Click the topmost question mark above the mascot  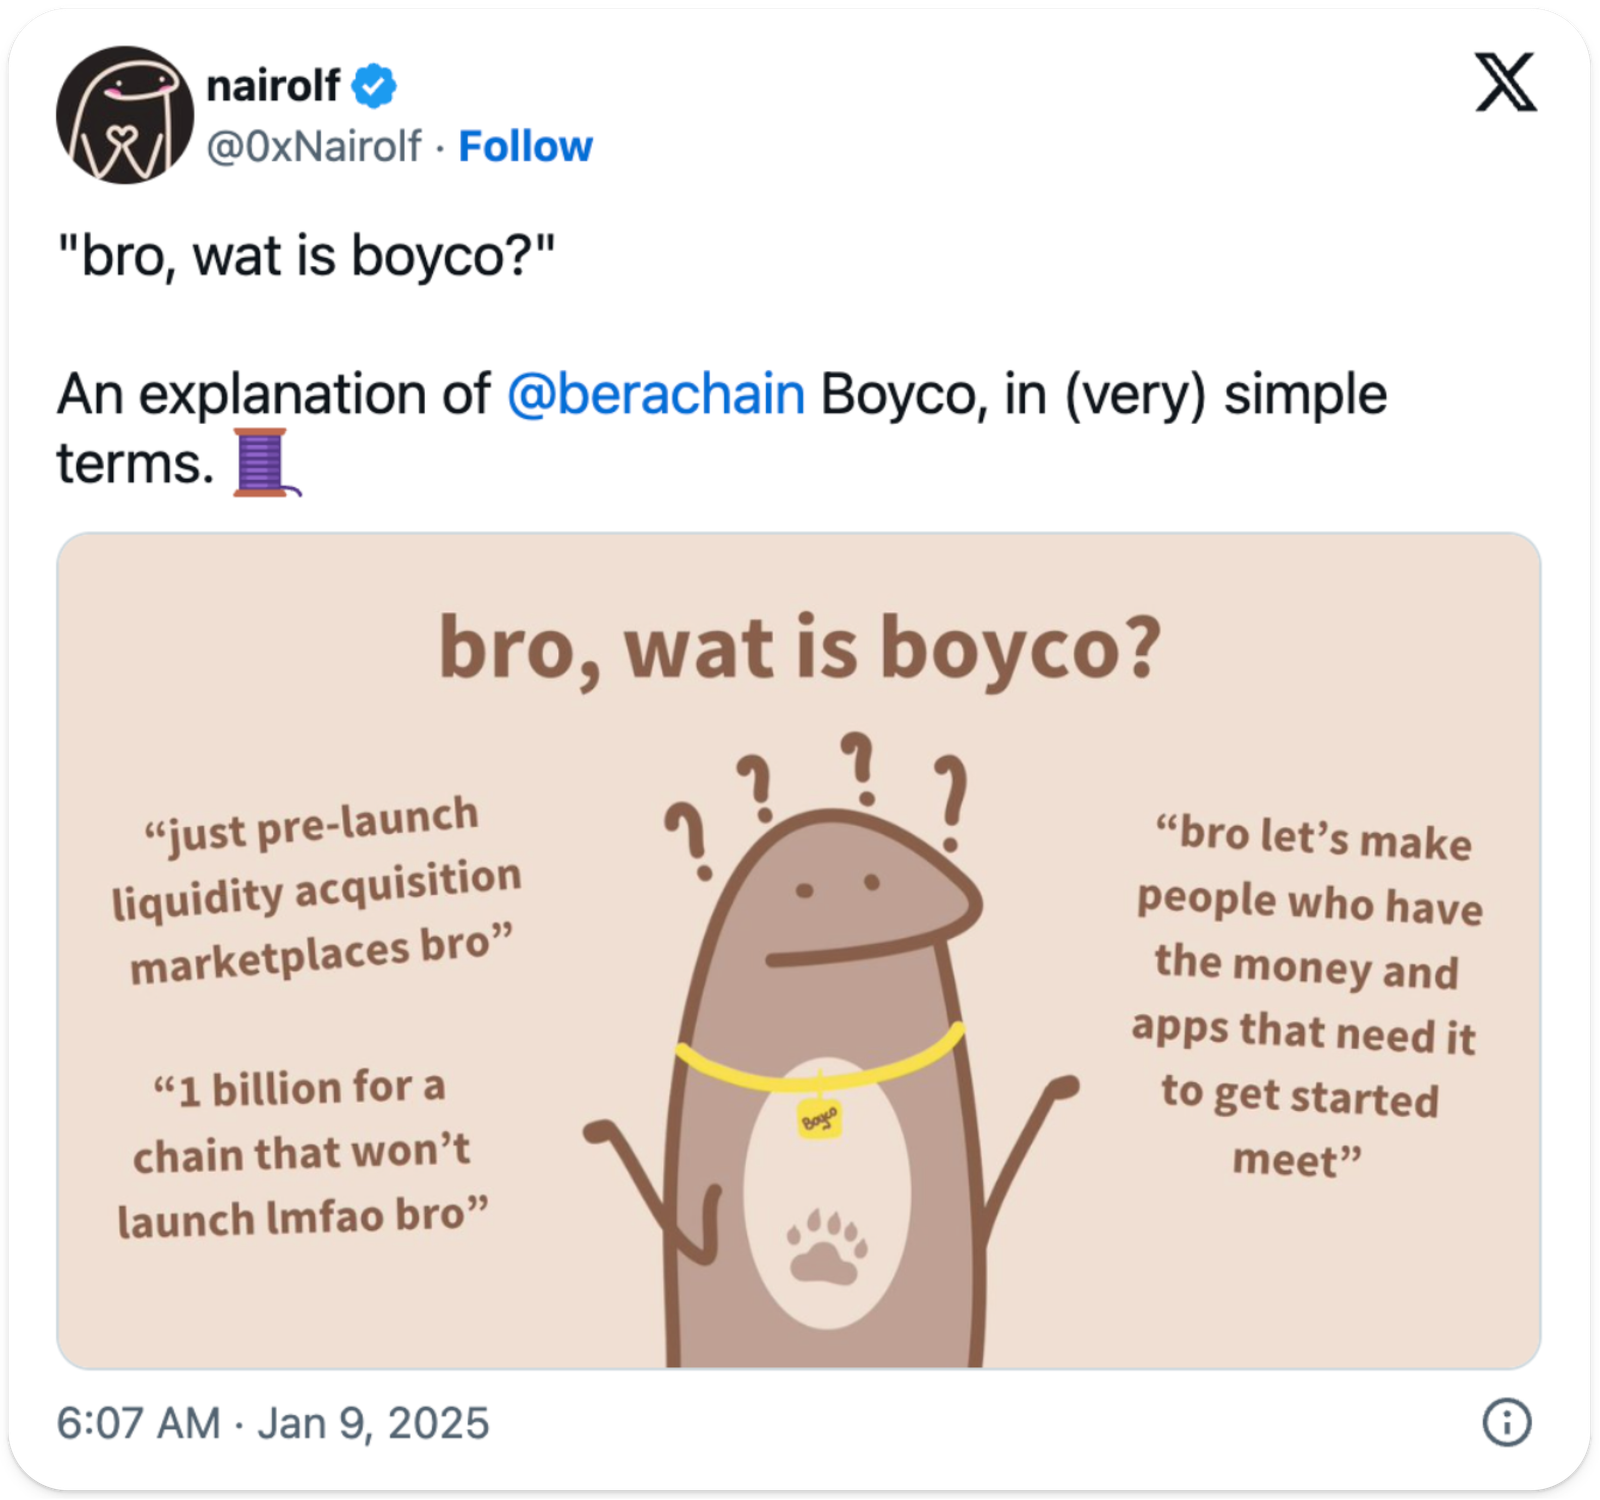tap(859, 765)
